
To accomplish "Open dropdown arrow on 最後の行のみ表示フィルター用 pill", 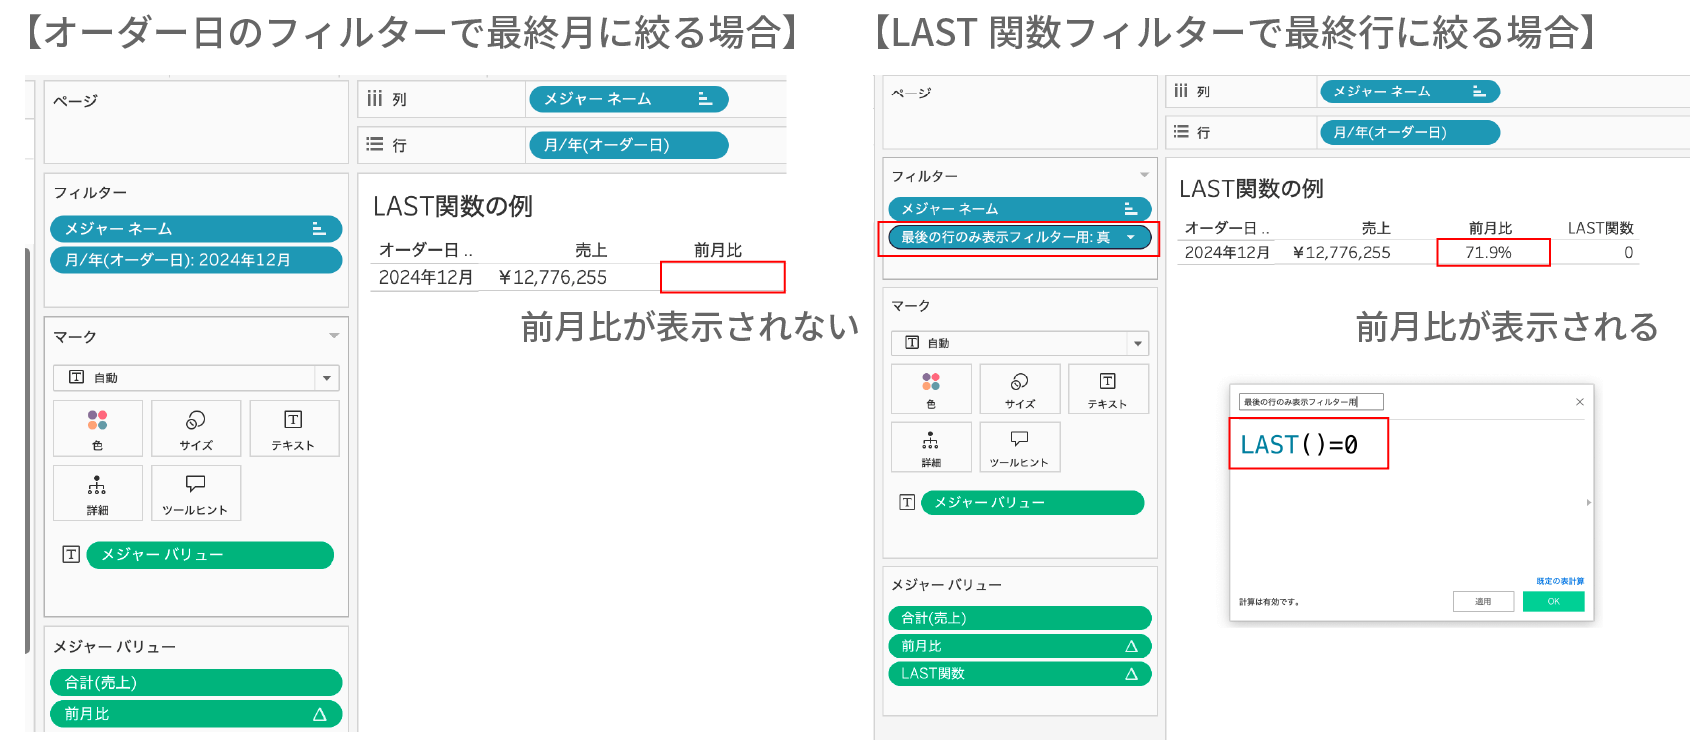I will (x=1131, y=237).
